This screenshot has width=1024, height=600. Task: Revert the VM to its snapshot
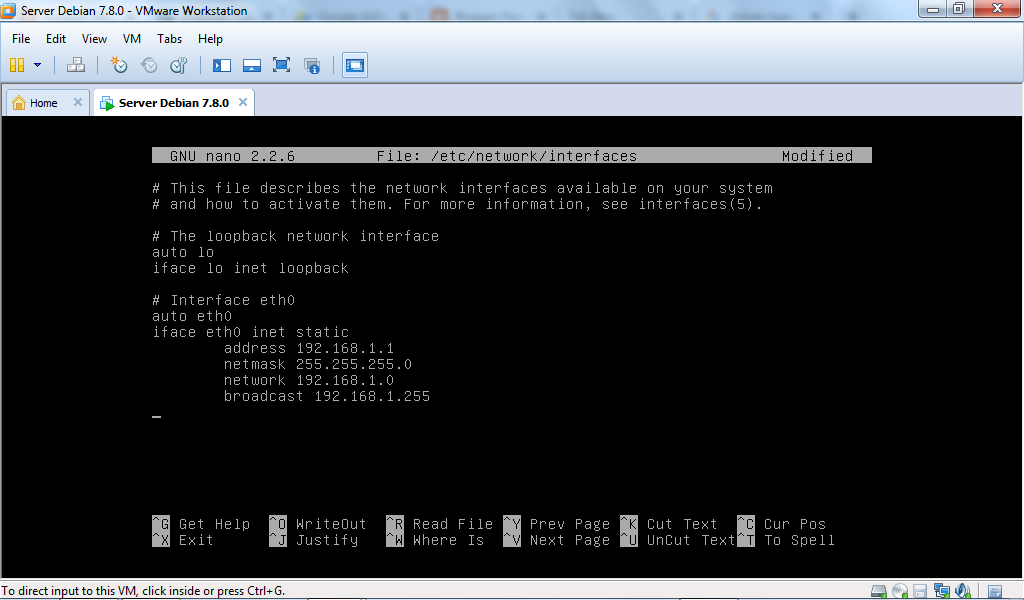pyautogui.click(x=148, y=65)
